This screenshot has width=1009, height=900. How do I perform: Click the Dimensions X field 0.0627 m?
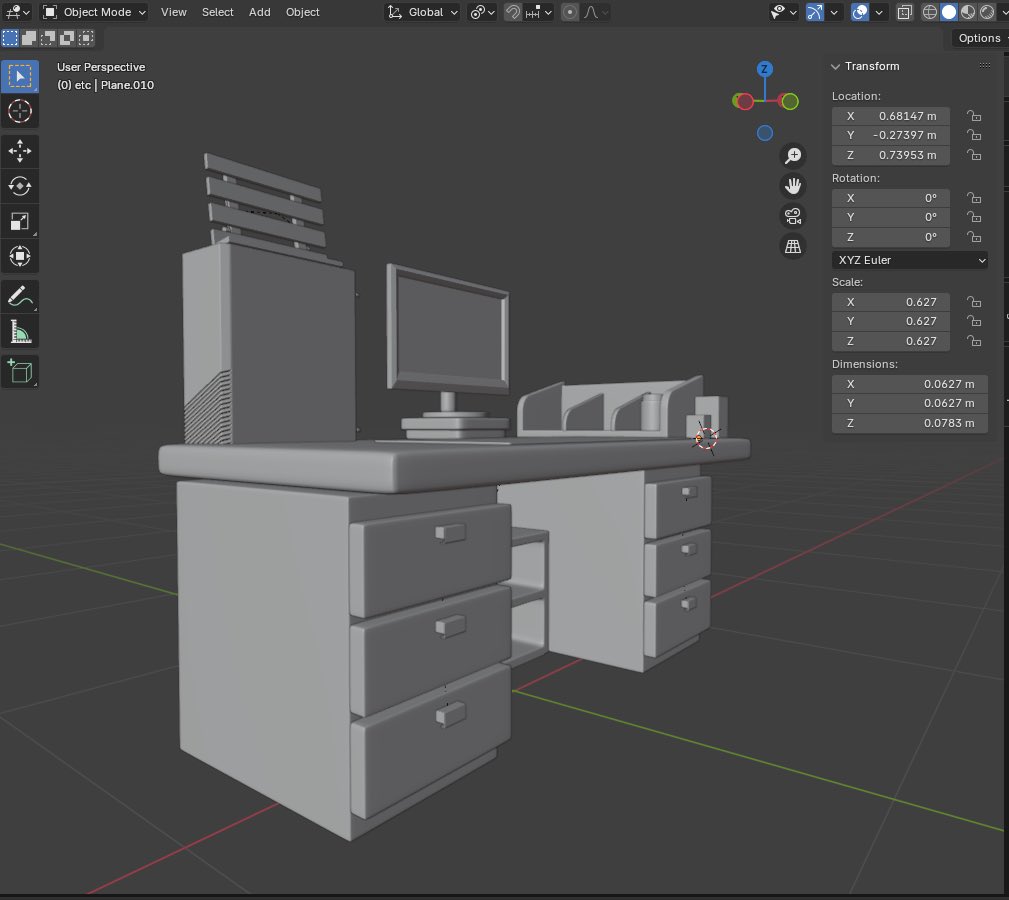909,384
